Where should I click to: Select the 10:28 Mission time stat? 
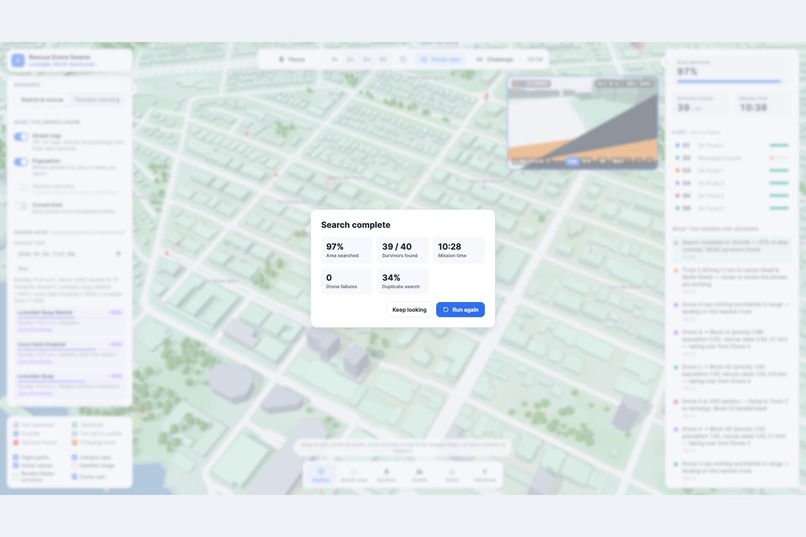coord(459,250)
